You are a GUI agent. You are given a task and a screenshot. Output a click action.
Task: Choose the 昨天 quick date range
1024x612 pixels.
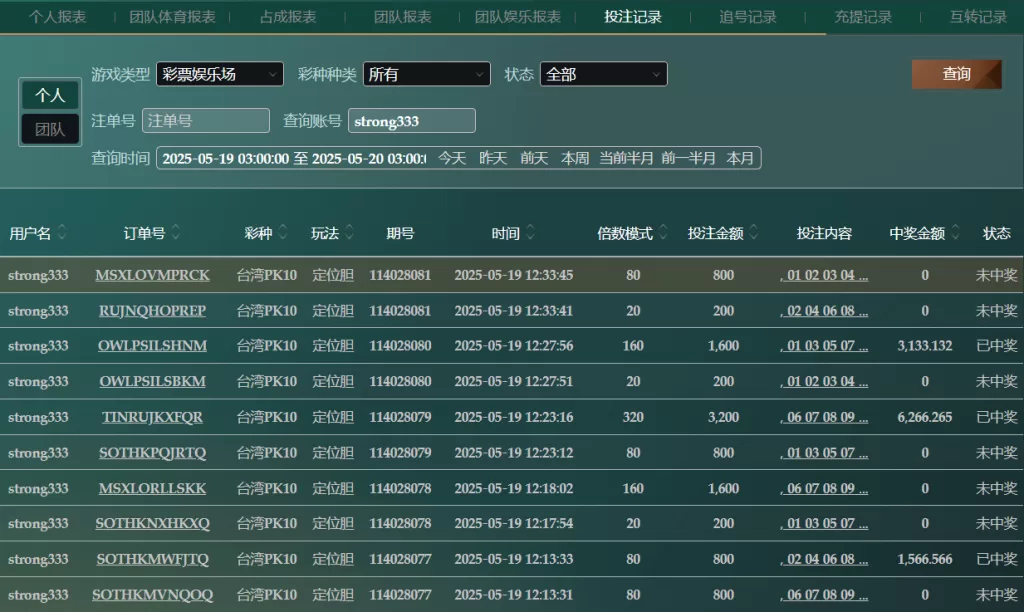coord(493,158)
